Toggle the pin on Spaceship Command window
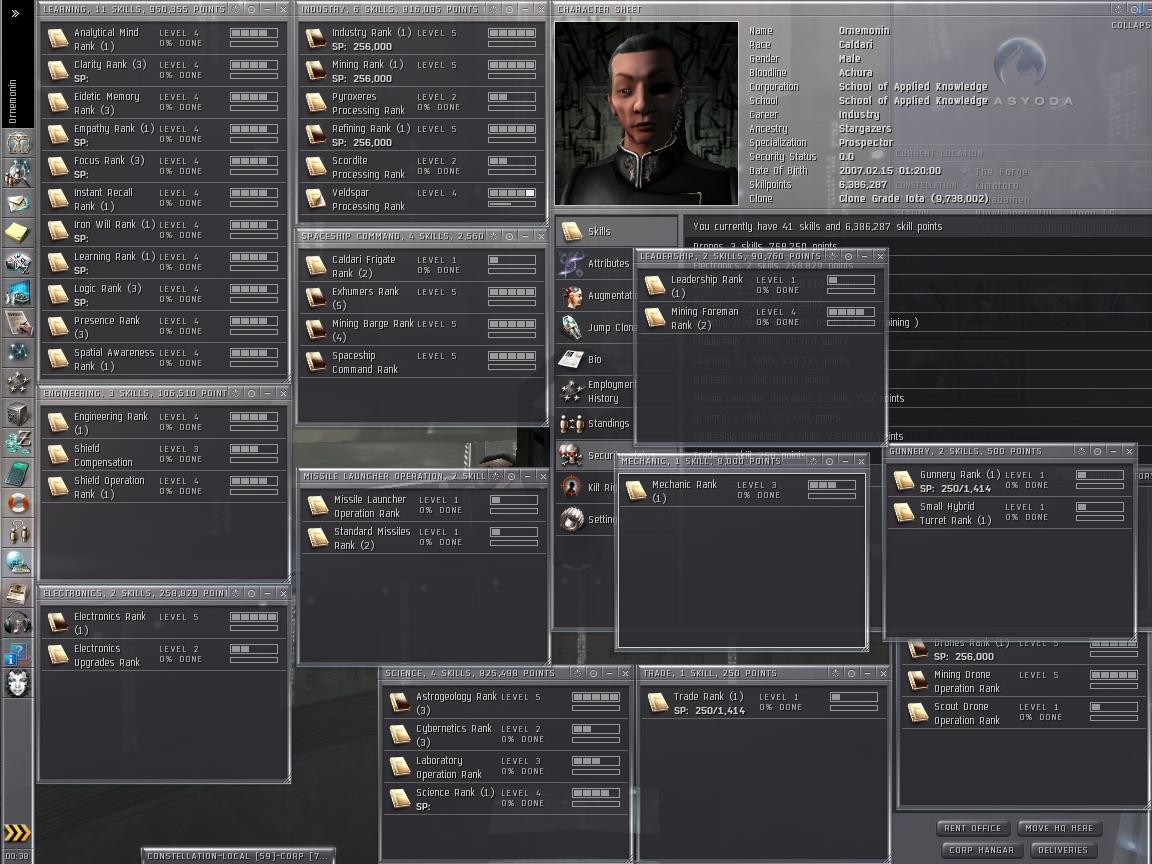Screen dimensions: 1152x864 [509, 236]
